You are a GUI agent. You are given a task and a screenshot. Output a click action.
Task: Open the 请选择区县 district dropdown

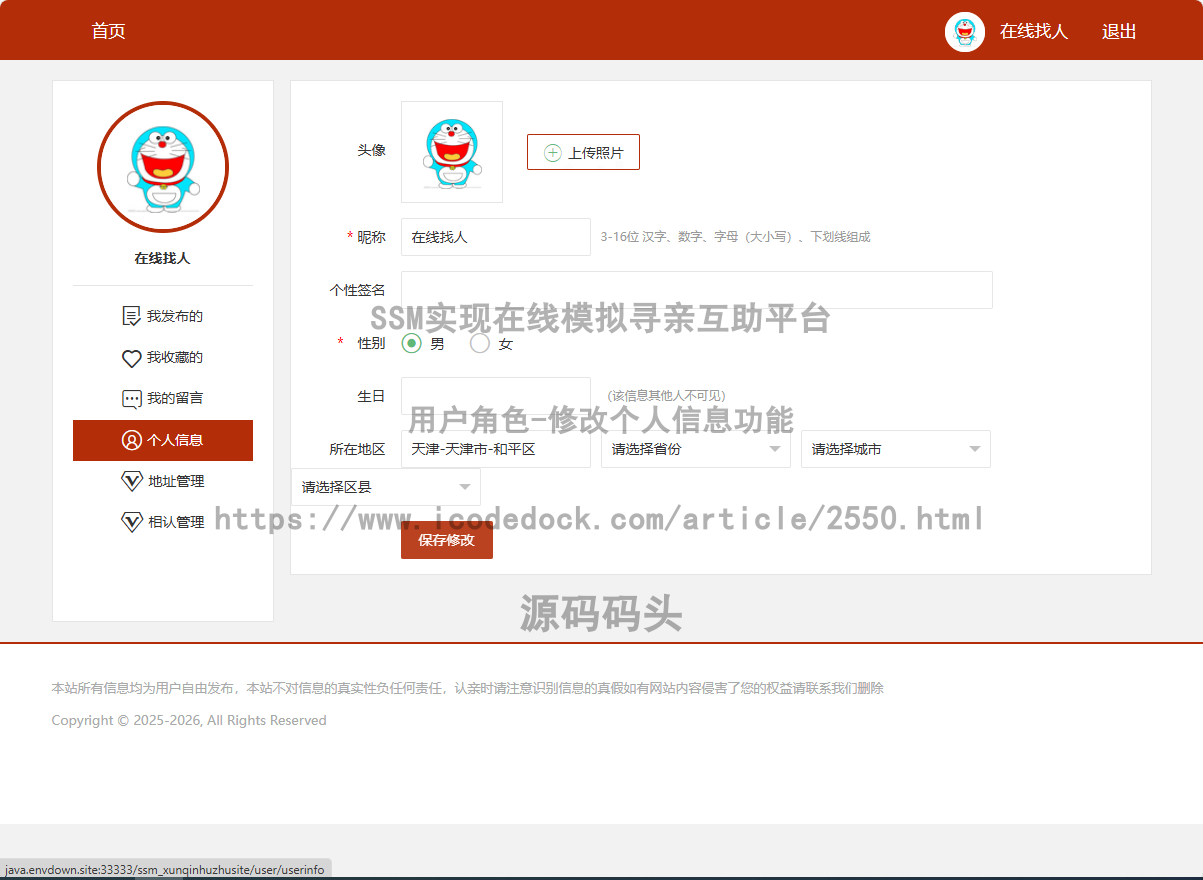pyautogui.click(x=386, y=487)
